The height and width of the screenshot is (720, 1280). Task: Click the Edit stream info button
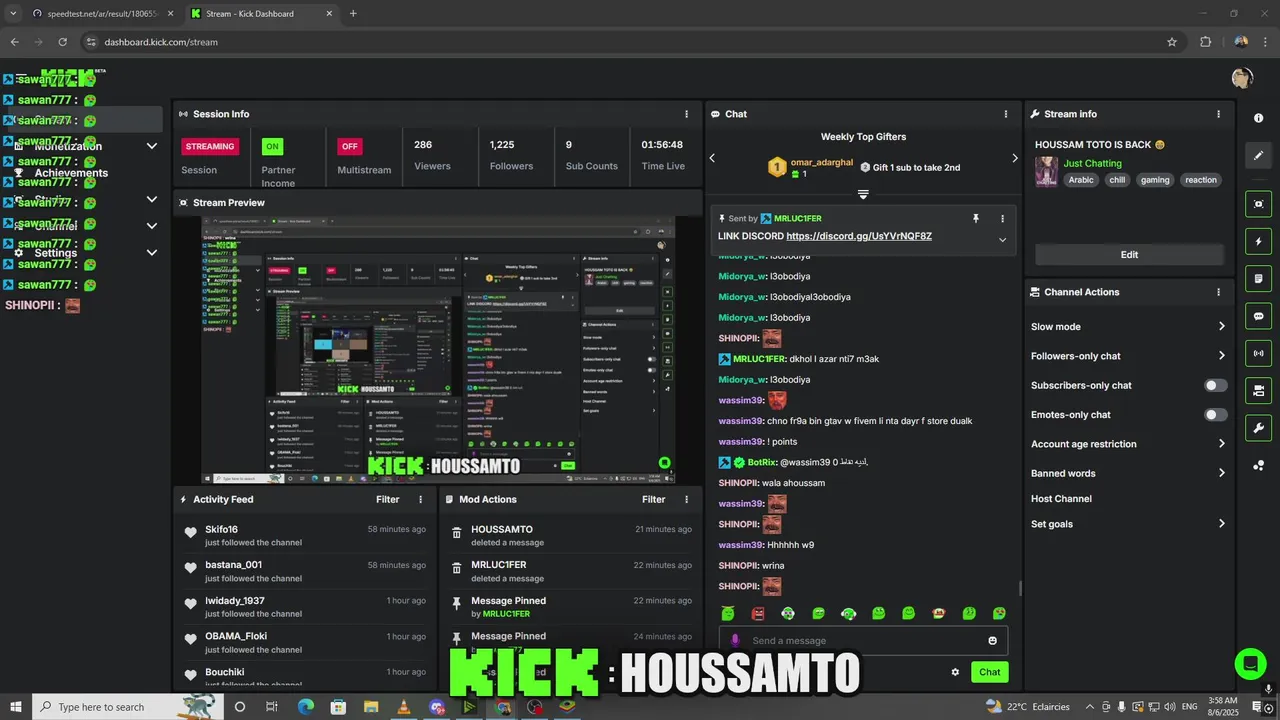[1129, 255]
